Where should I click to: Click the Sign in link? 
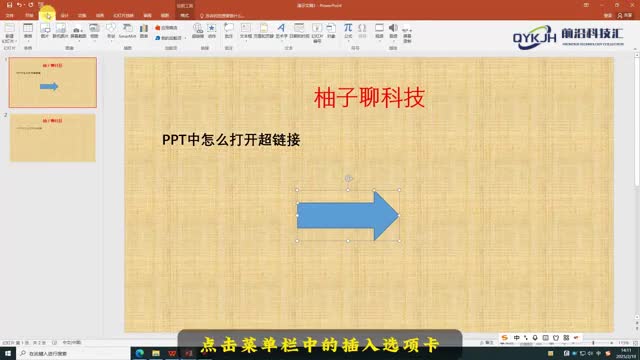608,16
